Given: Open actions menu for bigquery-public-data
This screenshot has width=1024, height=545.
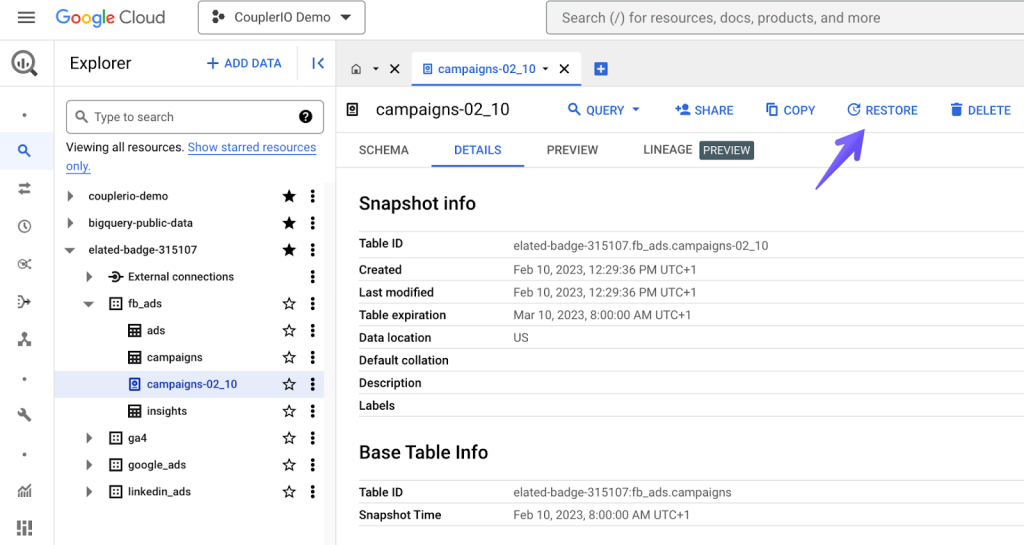Looking at the screenshot, I should click(313, 223).
